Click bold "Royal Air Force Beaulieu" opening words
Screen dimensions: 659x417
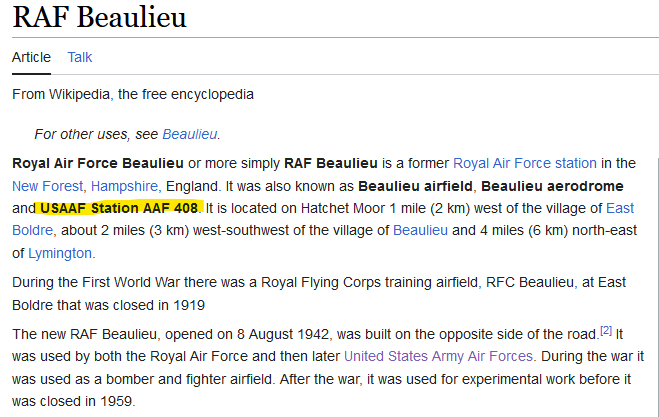pyautogui.click(x=98, y=163)
